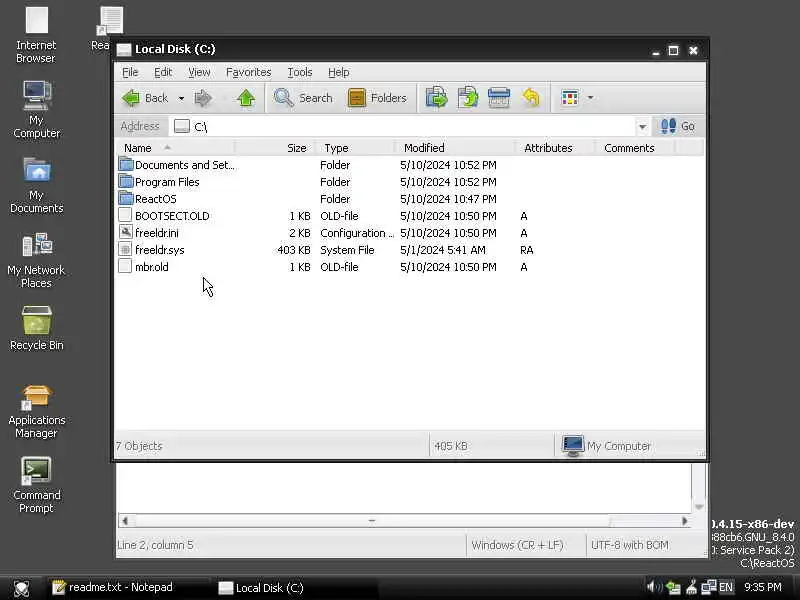Click the Views grid icon
The height and width of the screenshot is (600, 800).
coord(569,97)
